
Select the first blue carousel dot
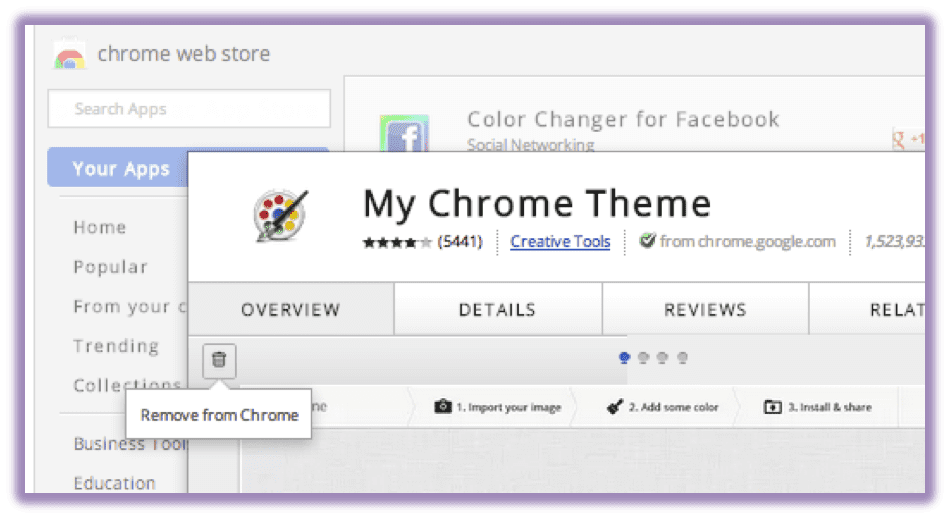pos(624,357)
